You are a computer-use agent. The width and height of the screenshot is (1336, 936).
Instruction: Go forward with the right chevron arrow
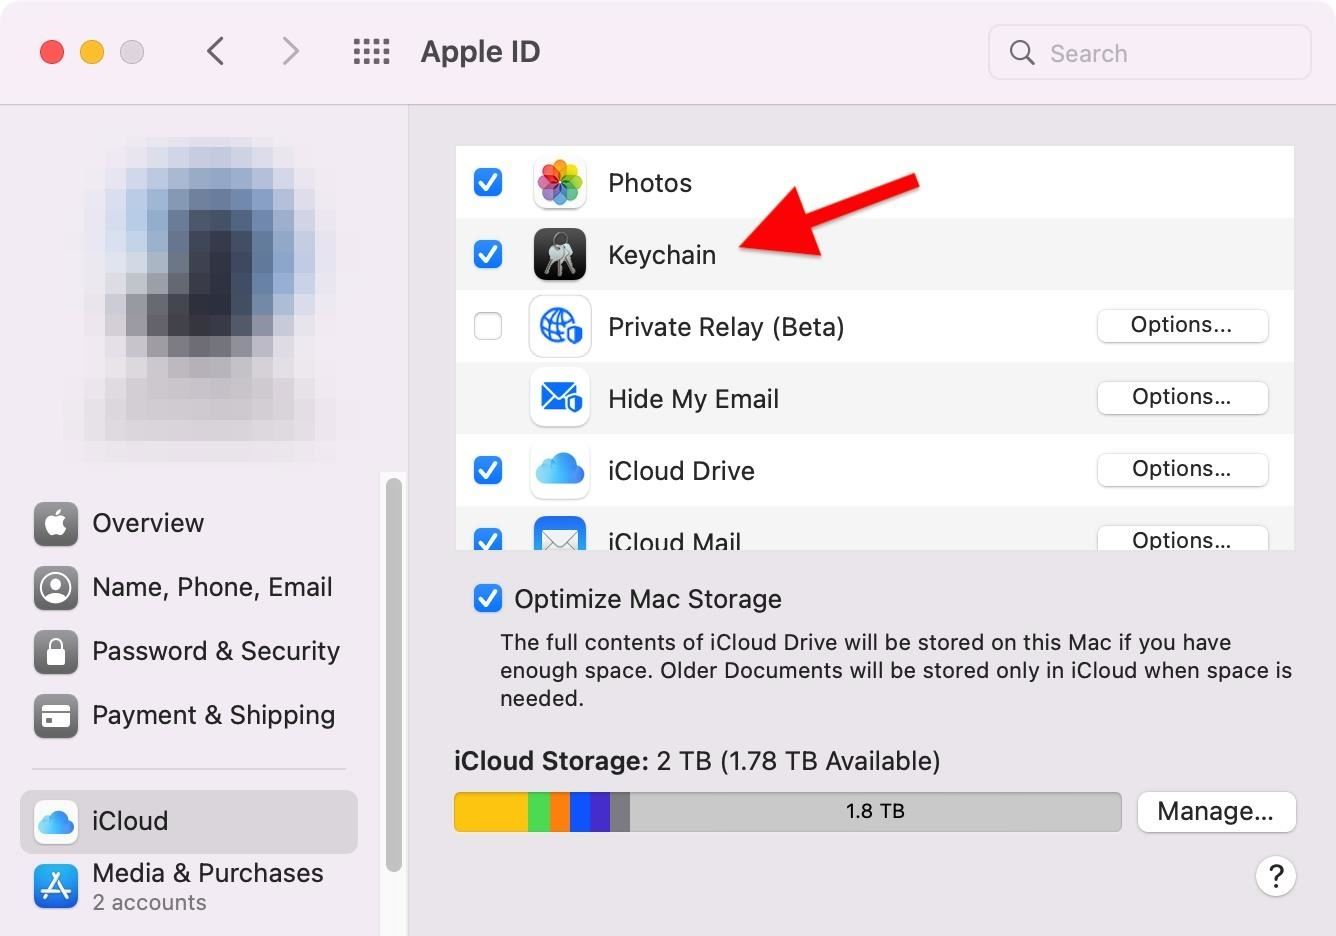point(290,51)
